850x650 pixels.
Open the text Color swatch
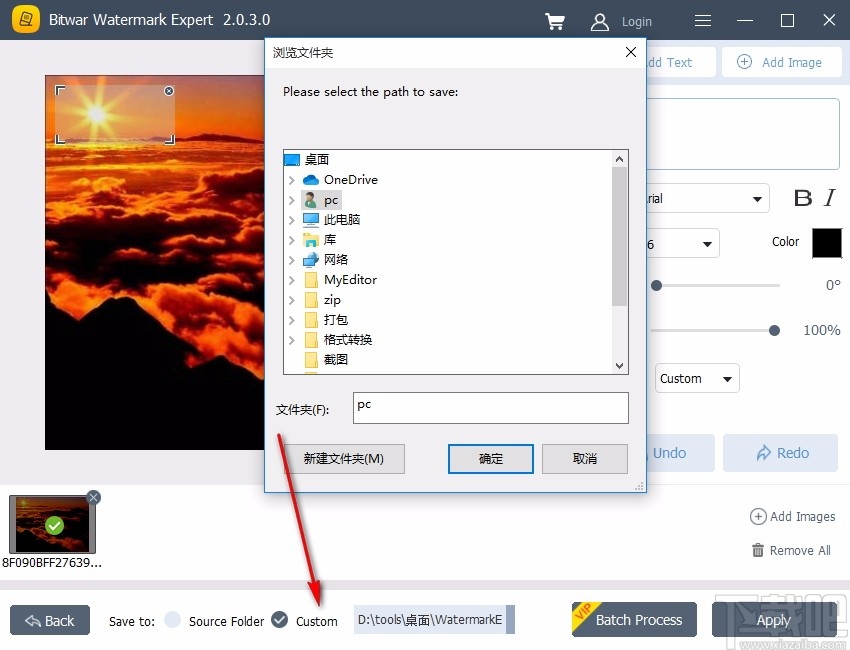coord(827,242)
